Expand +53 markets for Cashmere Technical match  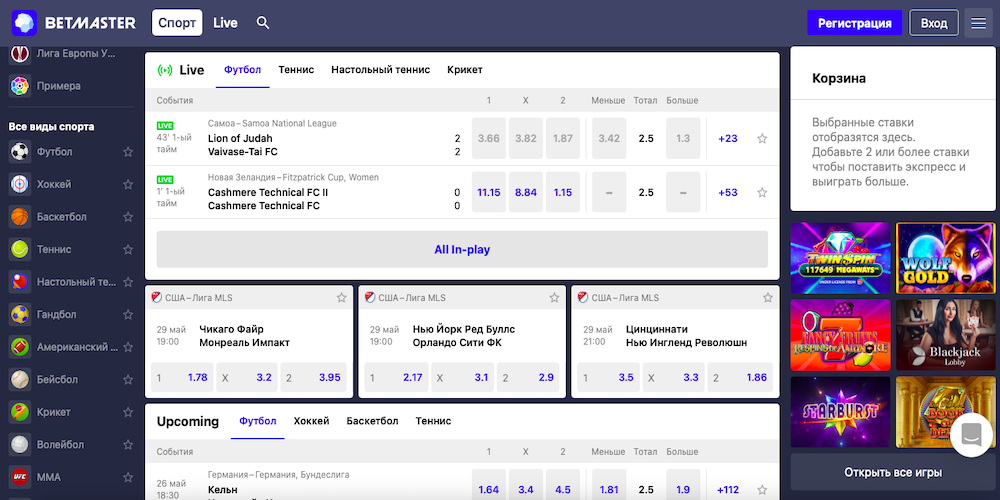(x=728, y=192)
